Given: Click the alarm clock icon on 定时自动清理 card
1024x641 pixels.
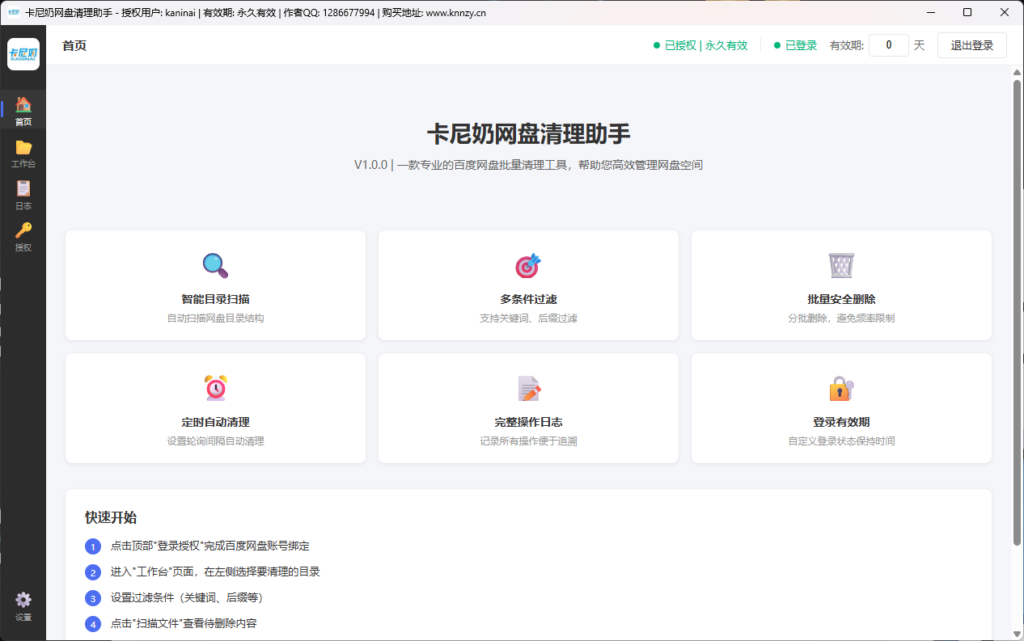Looking at the screenshot, I should point(214,390).
